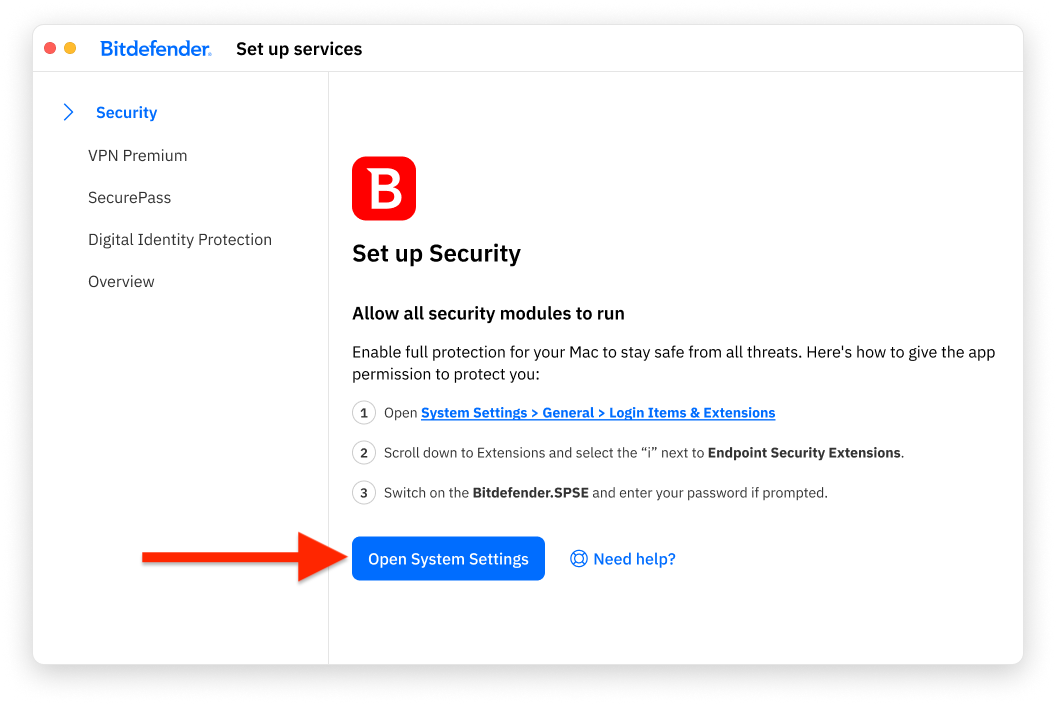1056x705 pixels.
Task: Click the step 2 circled number
Action: pyautogui.click(x=364, y=453)
